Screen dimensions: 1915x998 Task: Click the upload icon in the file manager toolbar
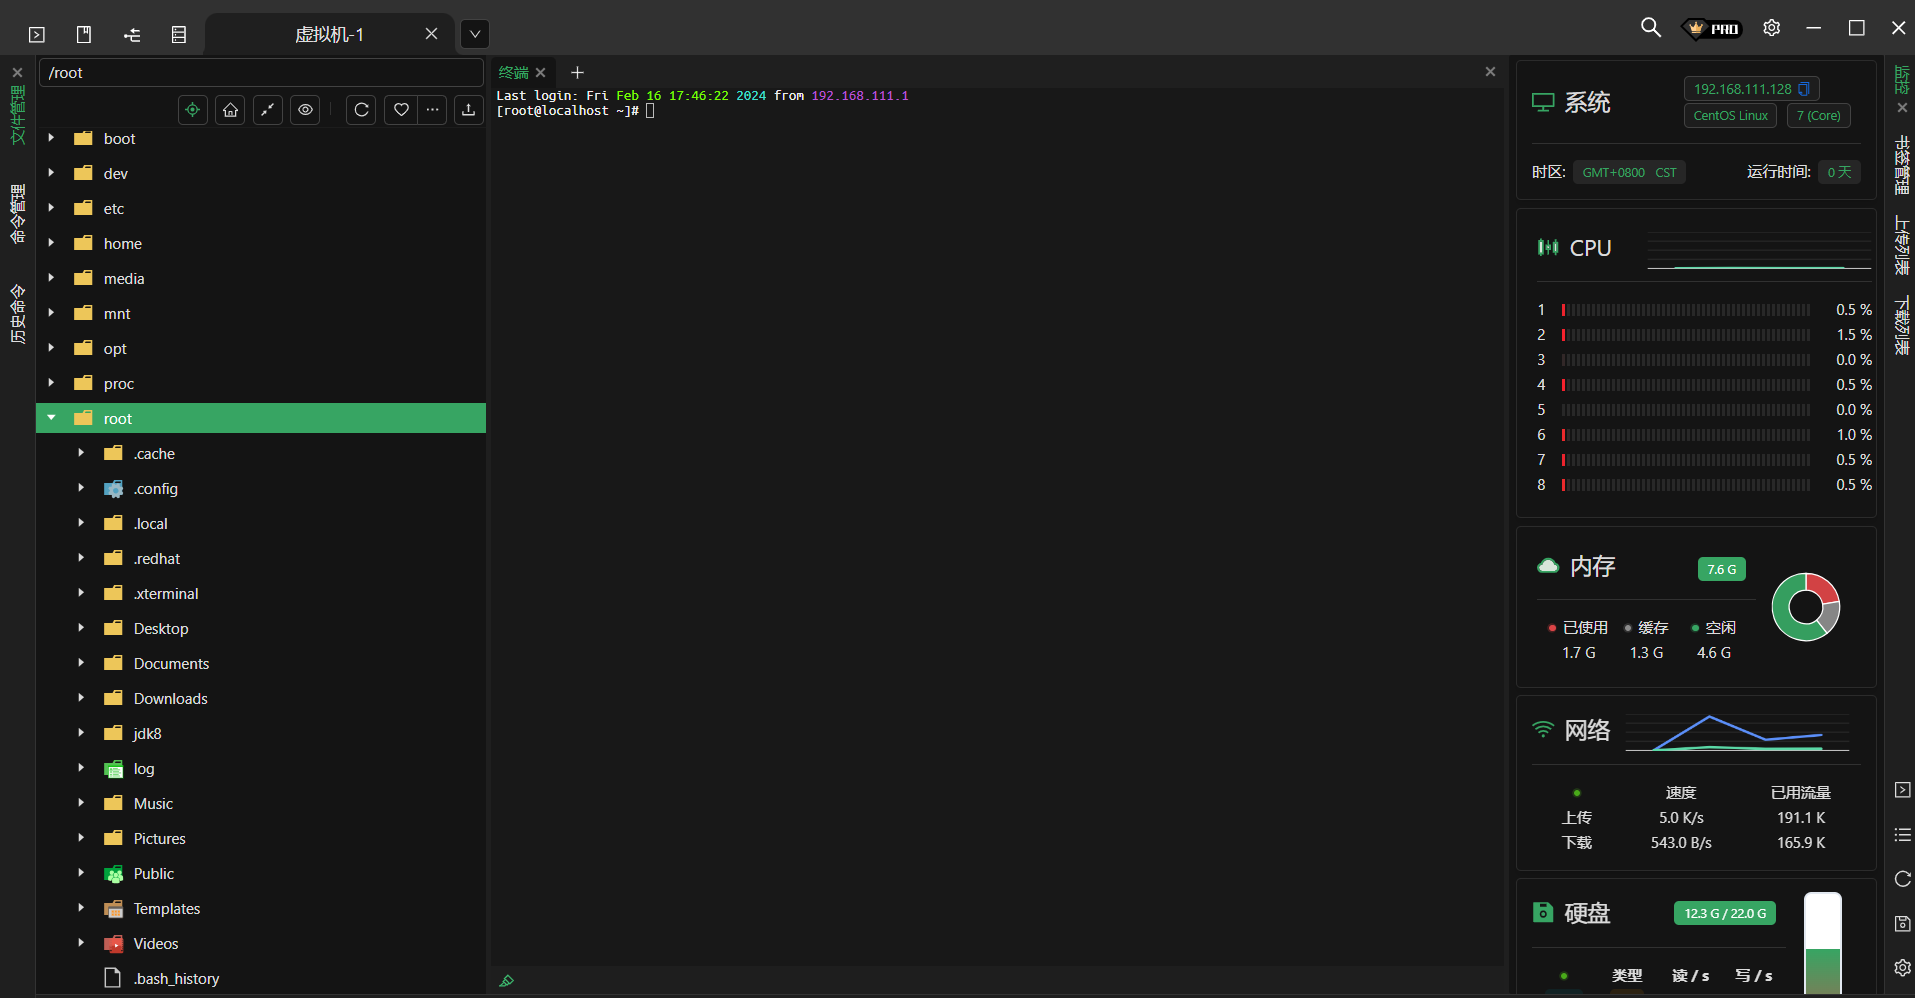(468, 110)
